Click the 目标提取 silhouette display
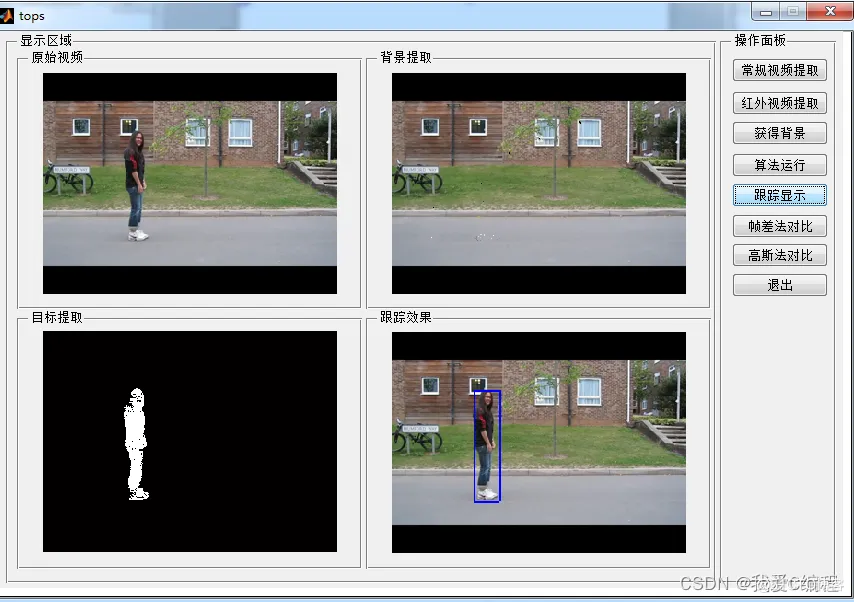Image resolution: width=854 pixels, height=602 pixels. [190, 442]
